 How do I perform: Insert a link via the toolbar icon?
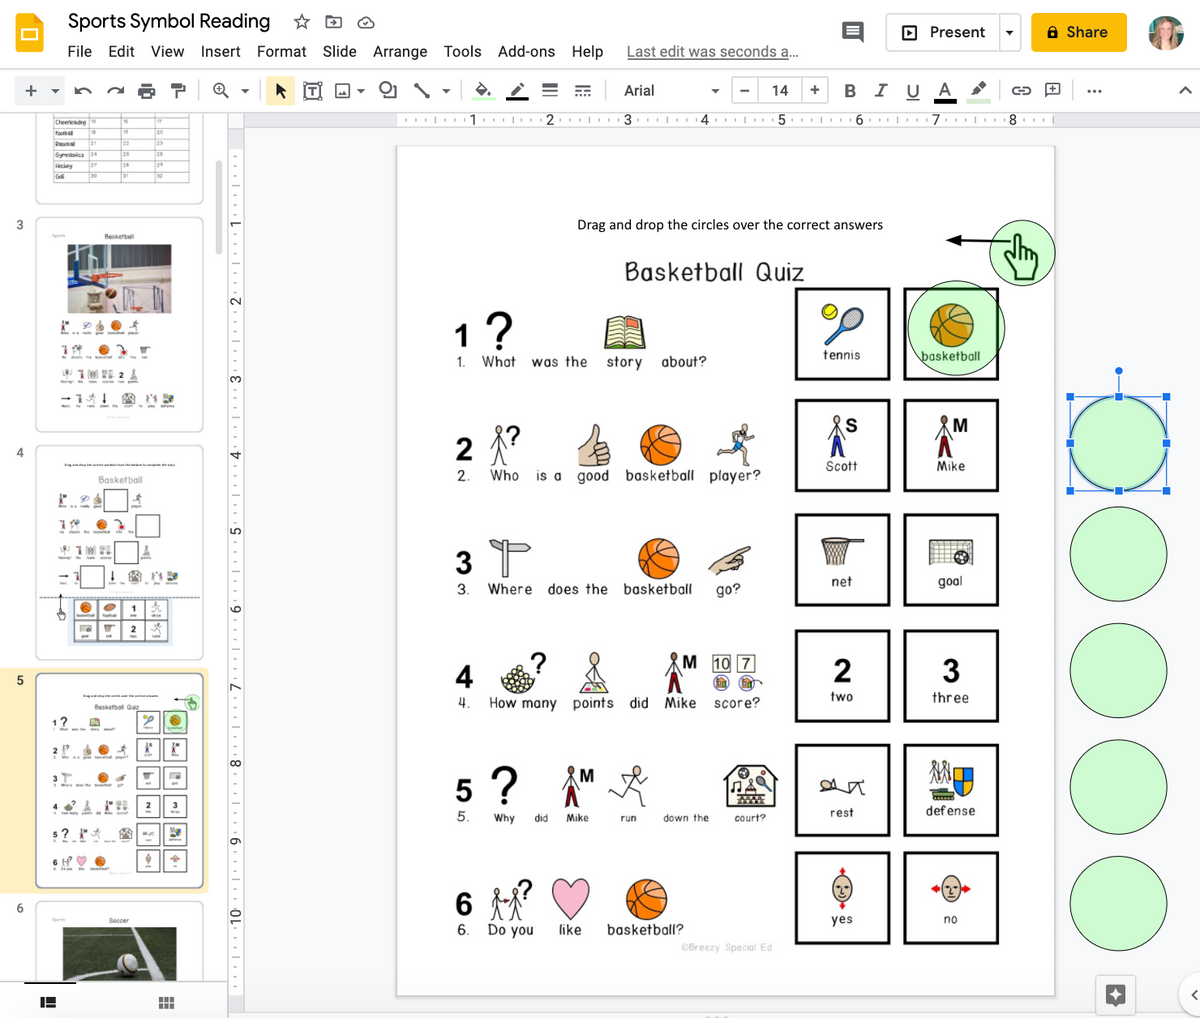(x=1021, y=90)
